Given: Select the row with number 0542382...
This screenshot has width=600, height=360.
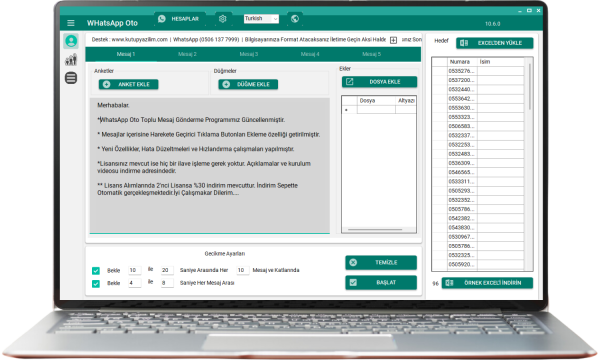Looking at the screenshot, I should point(478,218).
